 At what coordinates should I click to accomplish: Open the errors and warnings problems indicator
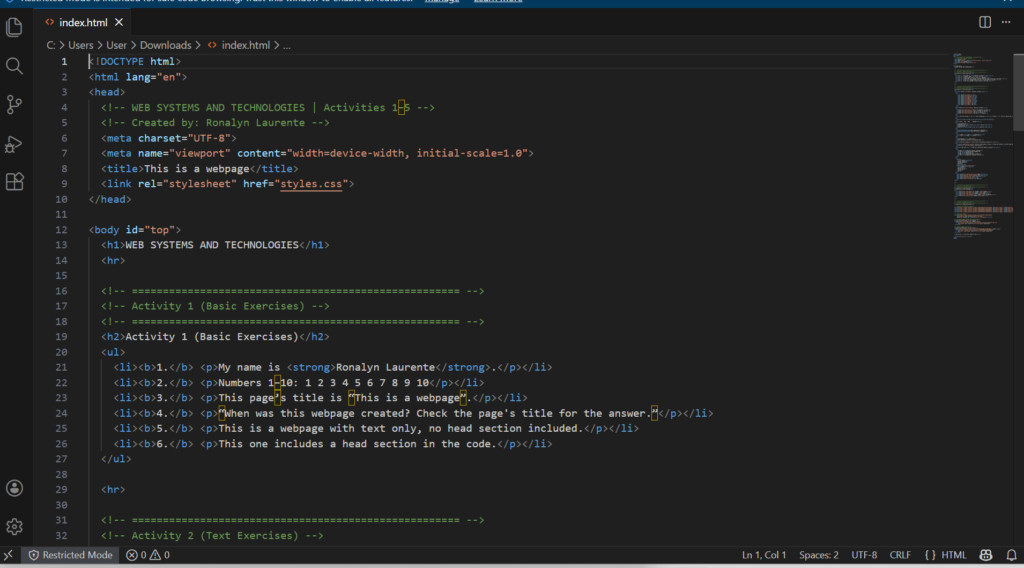[x=148, y=555]
